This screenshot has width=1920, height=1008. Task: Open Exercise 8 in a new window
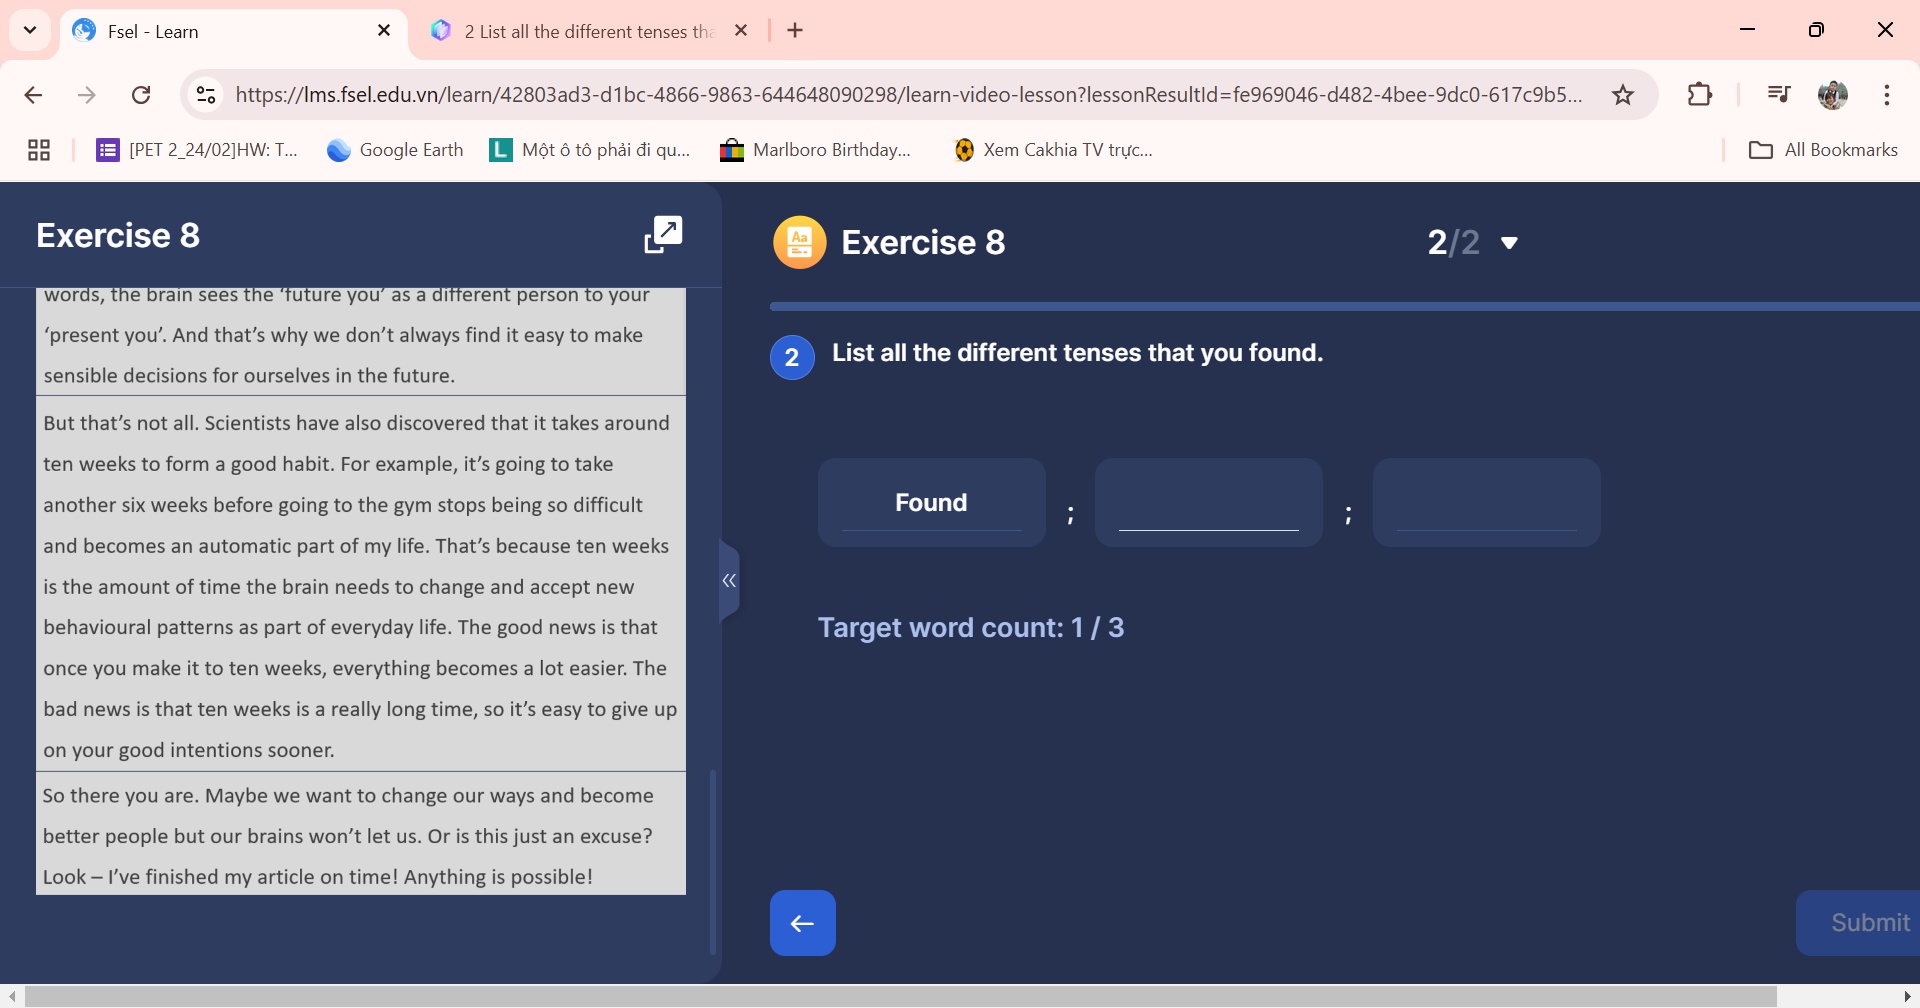click(x=662, y=234)
